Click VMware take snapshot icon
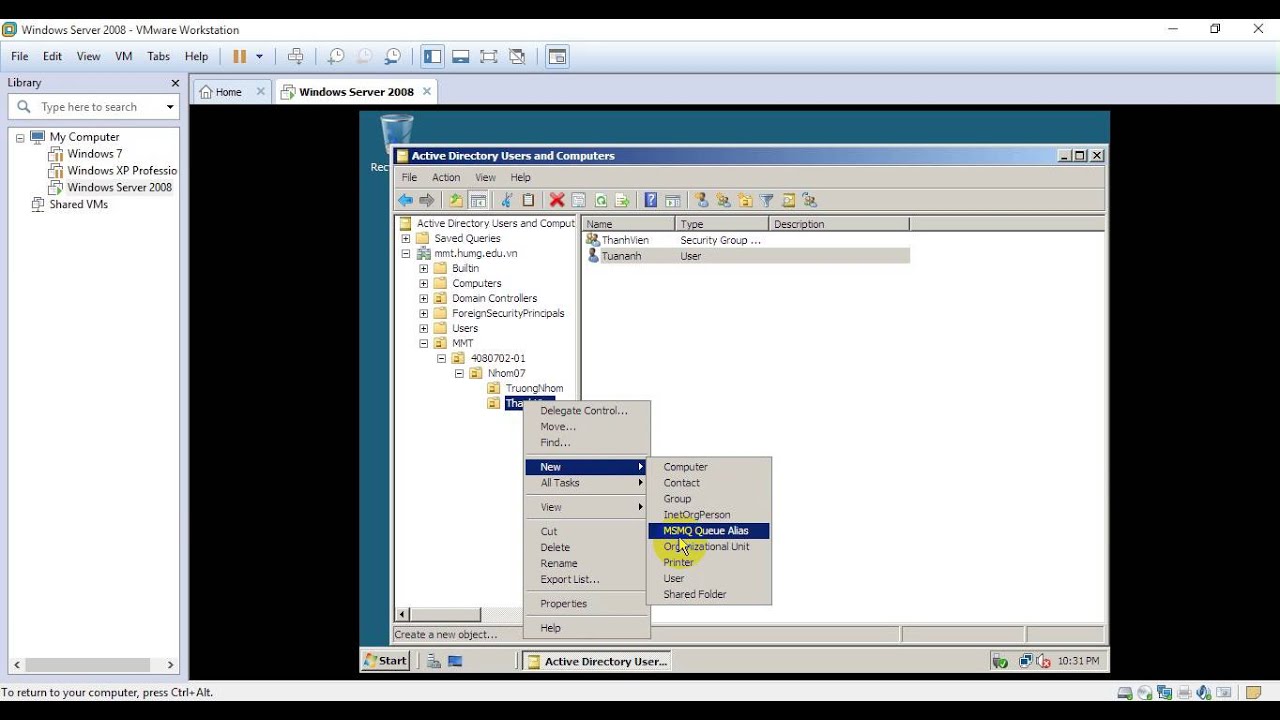The height and width of the screenshot is (720, 1280). 336,57
